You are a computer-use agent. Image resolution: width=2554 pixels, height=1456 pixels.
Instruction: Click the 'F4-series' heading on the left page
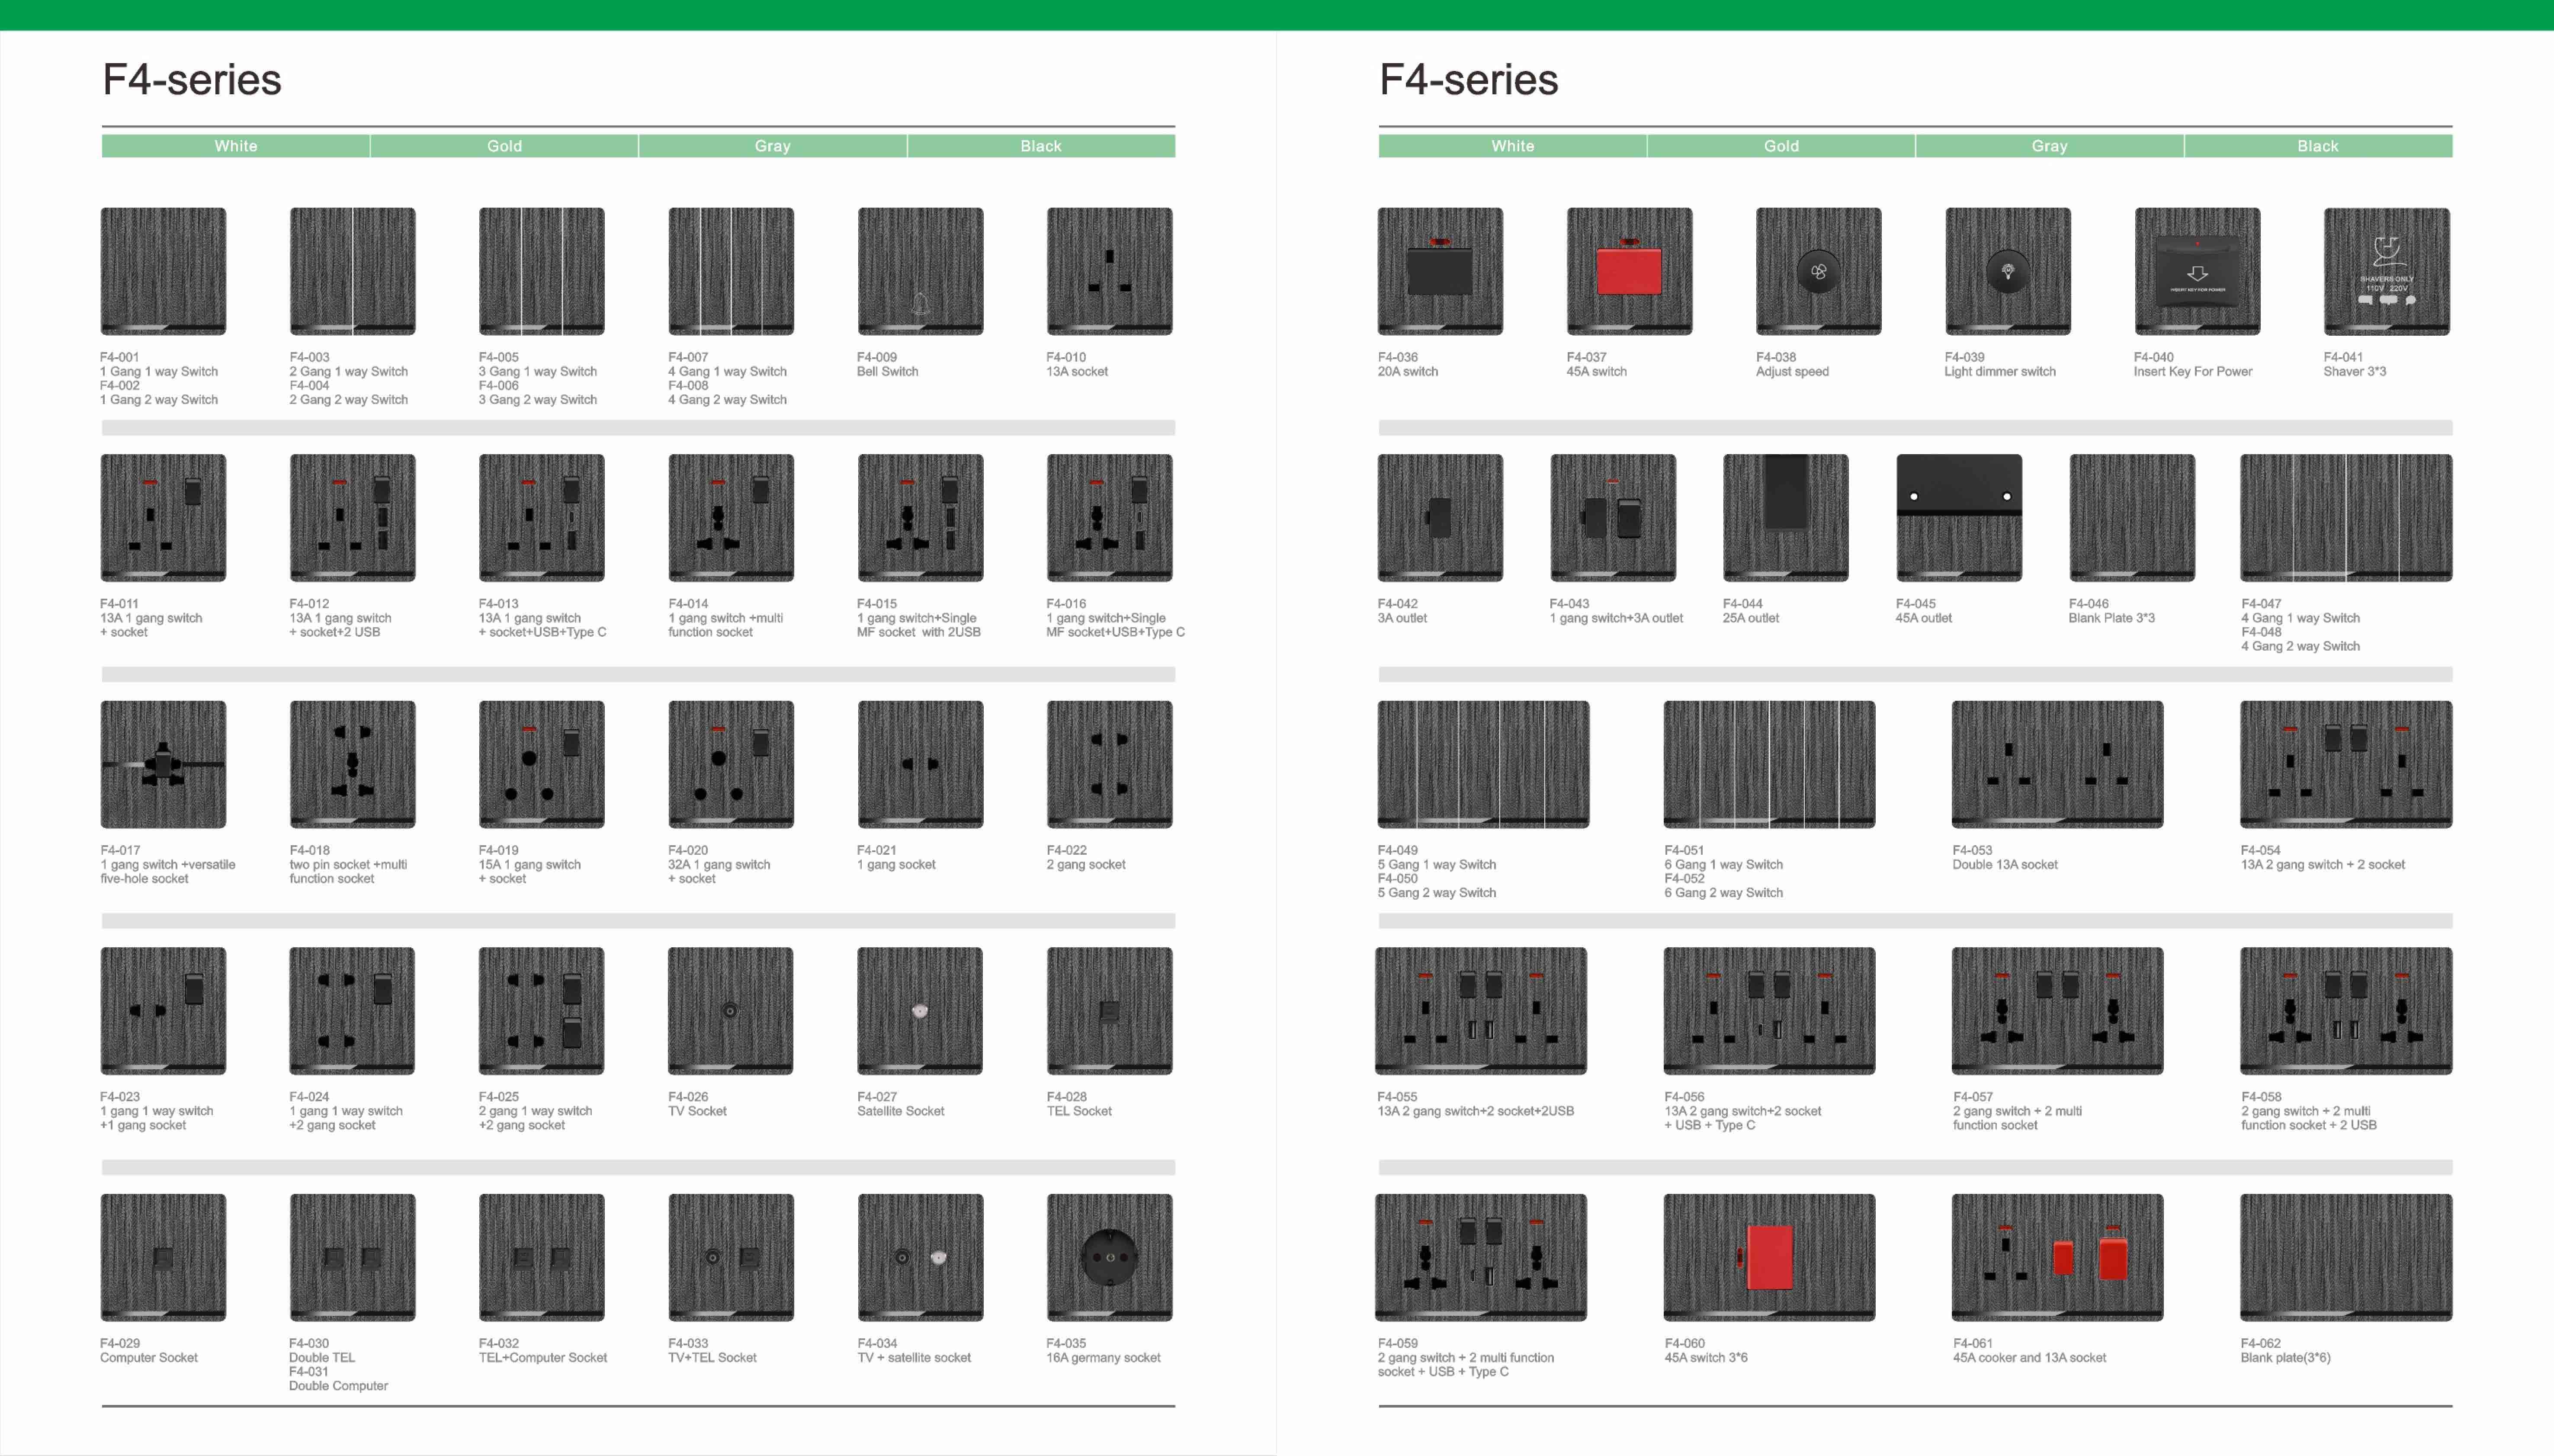coord(192,80)
